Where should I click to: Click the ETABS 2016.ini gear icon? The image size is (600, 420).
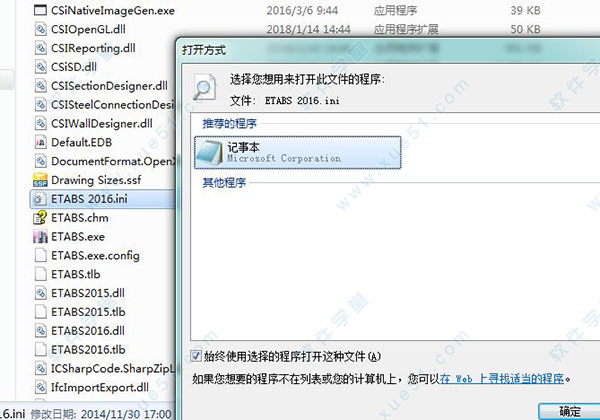coord(40,199)
